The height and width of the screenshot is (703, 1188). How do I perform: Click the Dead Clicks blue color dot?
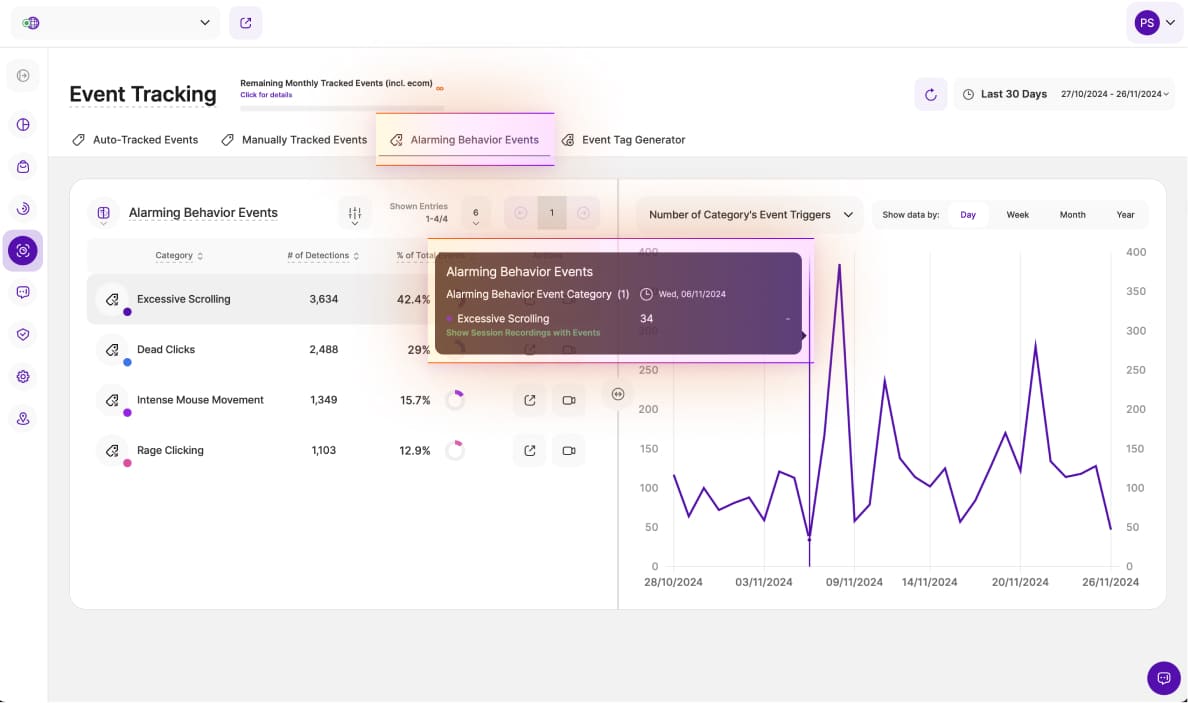(x=127, y=362)
